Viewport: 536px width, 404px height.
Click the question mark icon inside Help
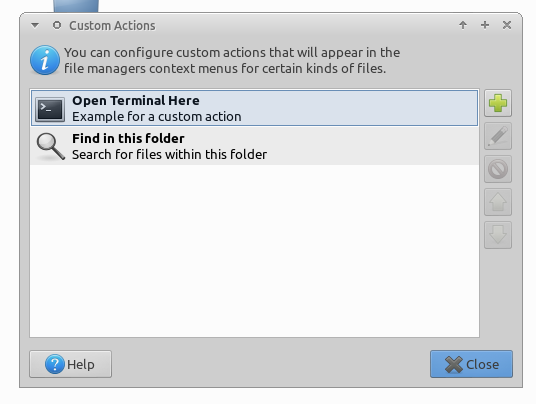click(x=55, y=364)
